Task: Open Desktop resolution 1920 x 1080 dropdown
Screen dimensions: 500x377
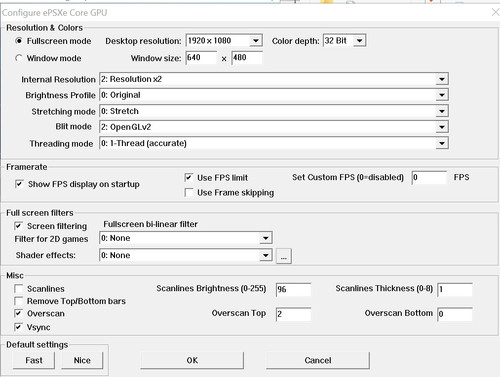Action: coord(224,41)
